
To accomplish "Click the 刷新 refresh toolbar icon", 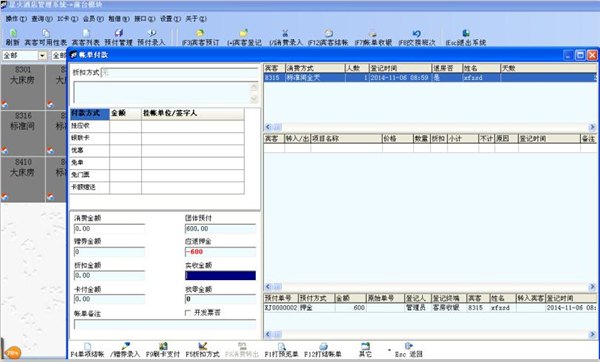I will point(13,38).
